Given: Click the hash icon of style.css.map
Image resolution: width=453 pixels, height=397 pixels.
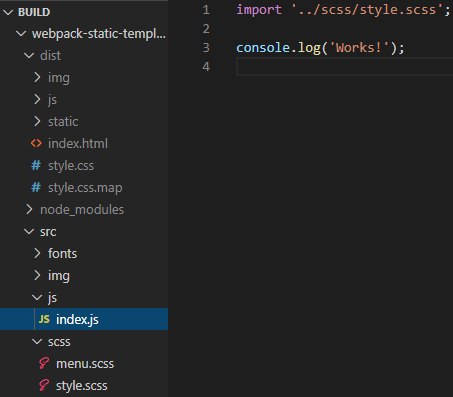Looking at the screenshot, I should click(x=36, y=187).
